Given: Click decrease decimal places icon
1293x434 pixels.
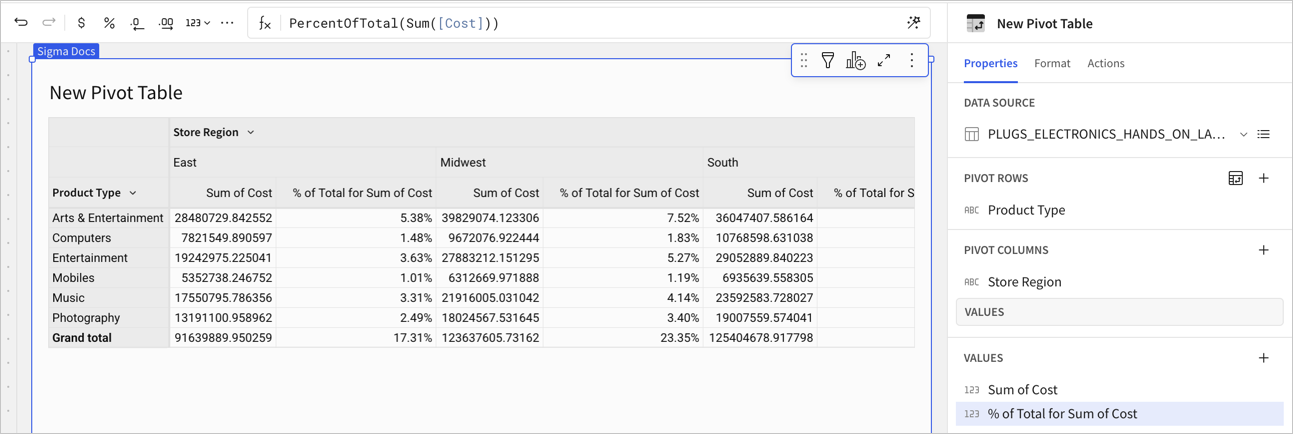Looking at the screenshot, I should coord(137,23).
